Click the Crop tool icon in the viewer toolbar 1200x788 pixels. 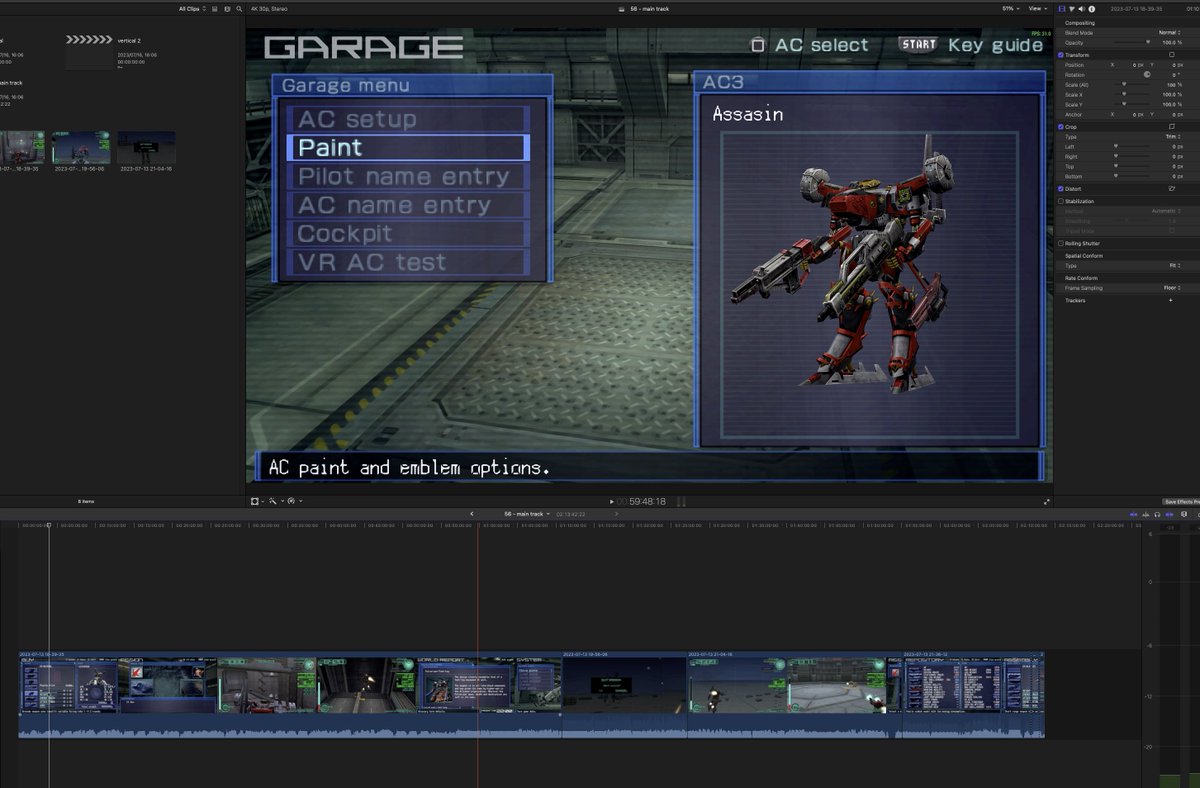pos(255,501)
